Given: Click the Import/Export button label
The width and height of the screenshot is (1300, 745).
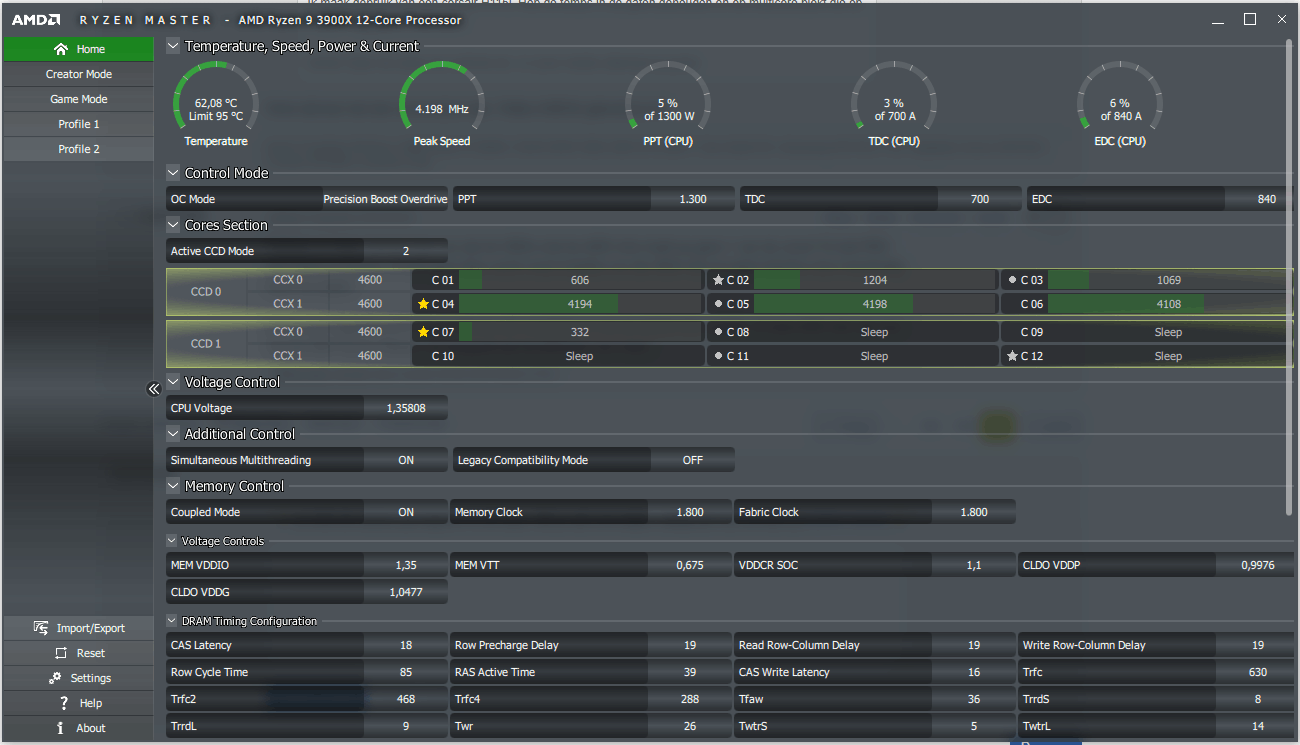Looking at the screenshot, I should point(91,628).
